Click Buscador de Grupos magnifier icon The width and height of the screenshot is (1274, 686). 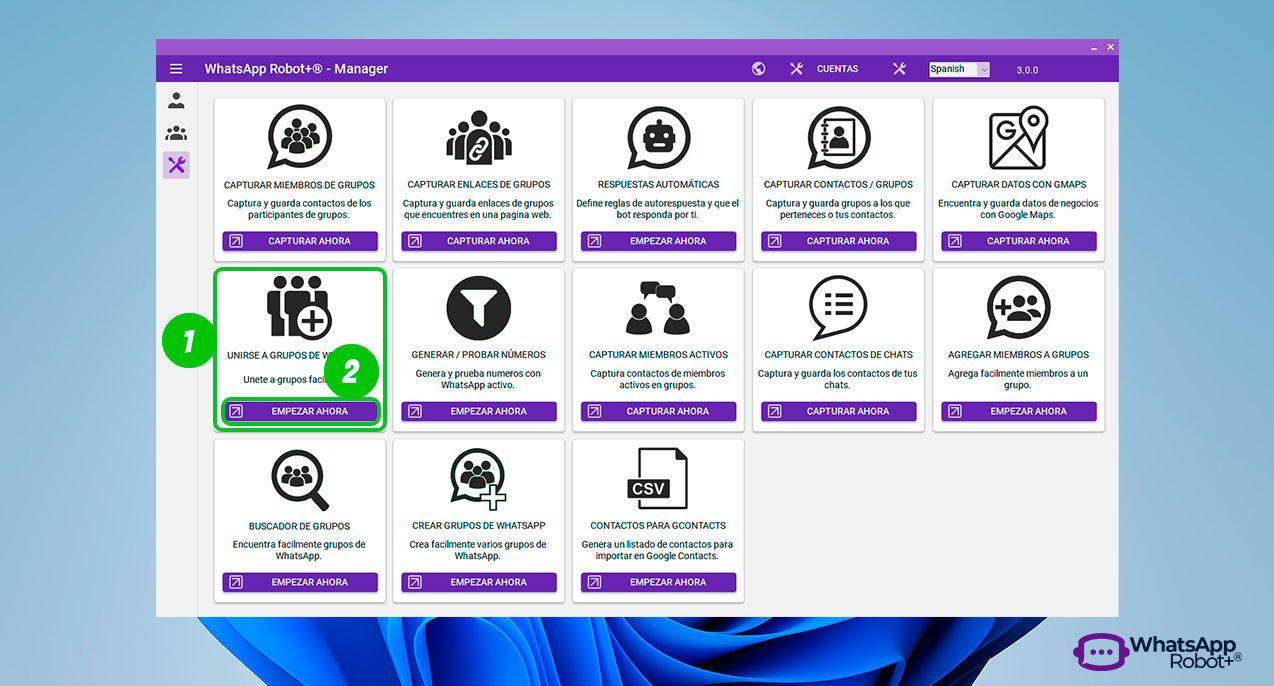point(299,480)
